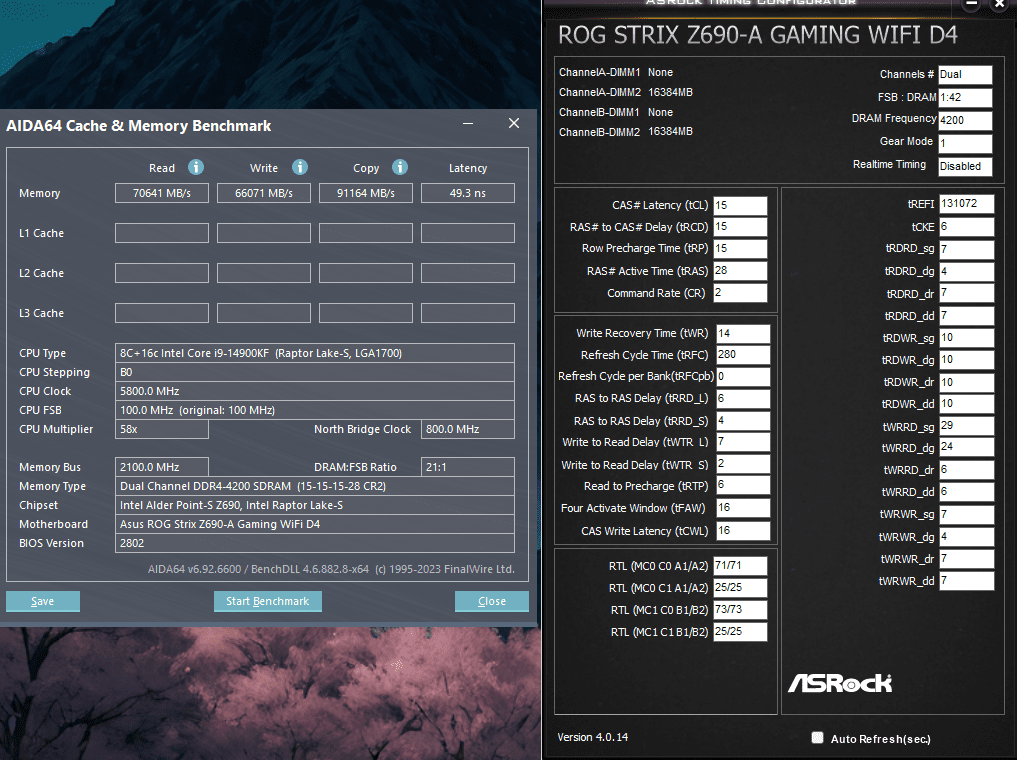Click the Channels # Dual field
The height and width of the screenshot is (760, 1017).
click(965, 75)
